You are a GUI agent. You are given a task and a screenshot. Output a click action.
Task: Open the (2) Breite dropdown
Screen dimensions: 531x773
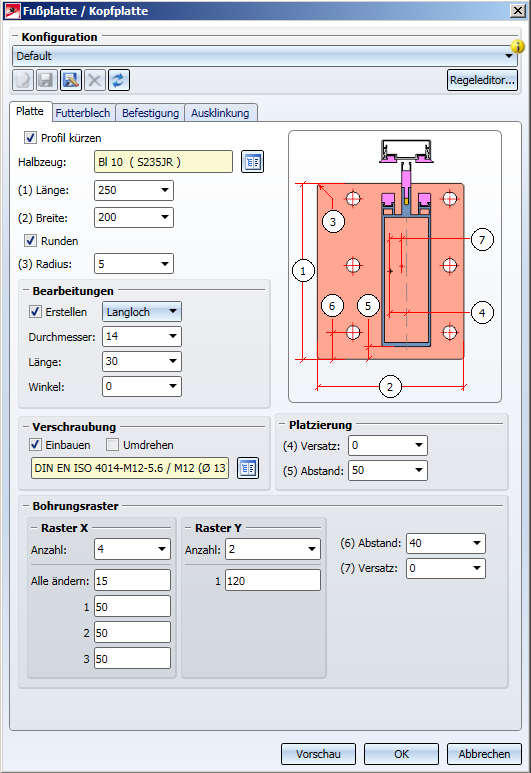(134, 217)
